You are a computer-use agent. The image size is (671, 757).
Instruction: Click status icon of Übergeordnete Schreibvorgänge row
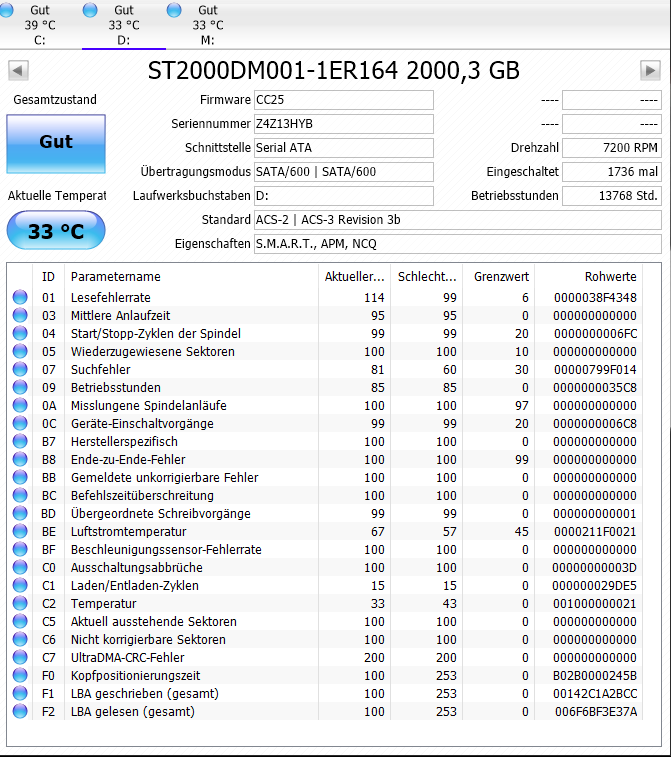tap(20, 513)
